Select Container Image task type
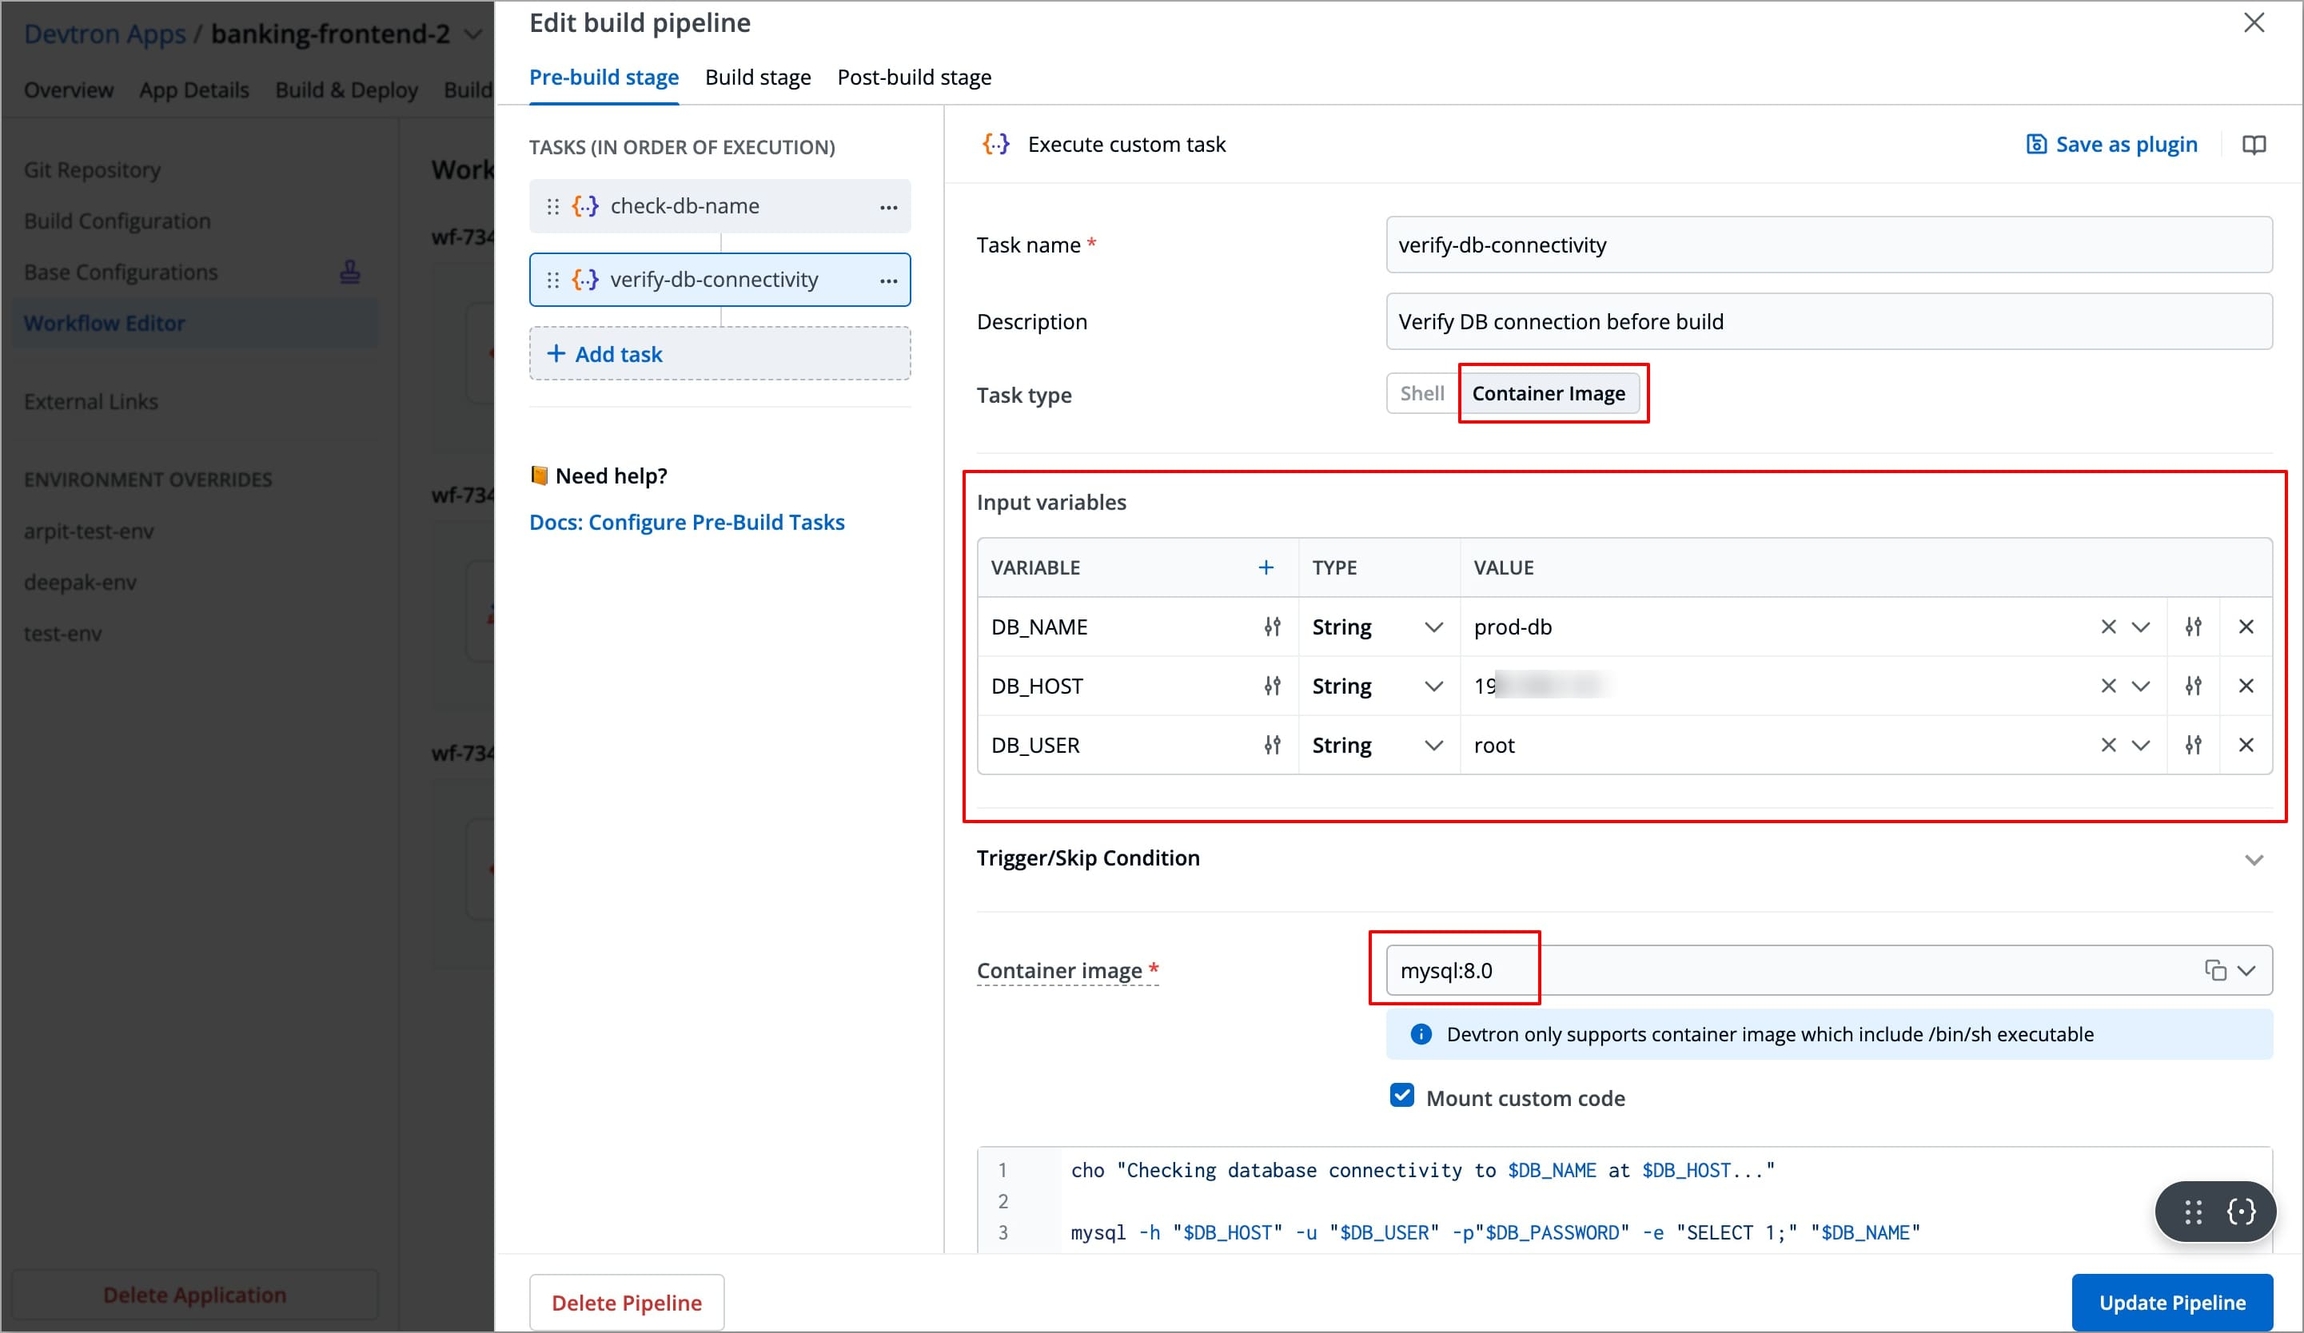Viewport: 2304px width, 1333px height. click(x=1548, y=394)
